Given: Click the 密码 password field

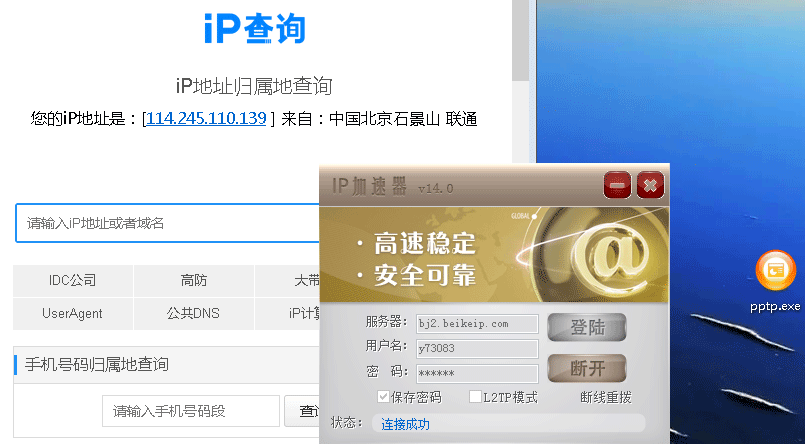Looking at the screenshot, I should point(476,373).
